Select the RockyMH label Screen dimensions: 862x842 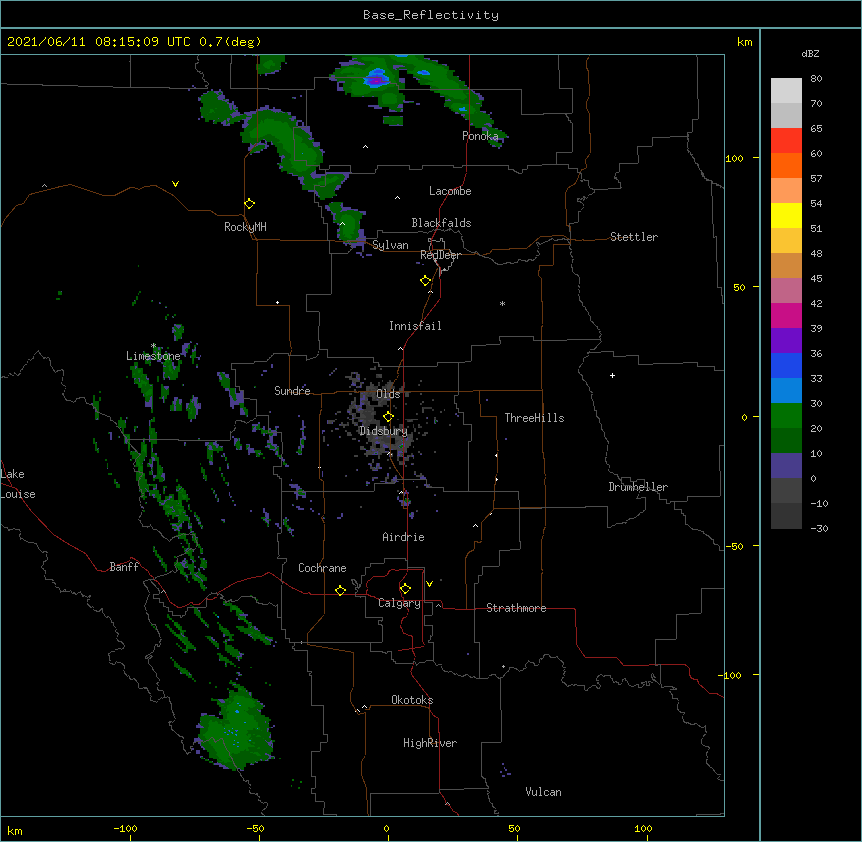(x=245, y=227)
